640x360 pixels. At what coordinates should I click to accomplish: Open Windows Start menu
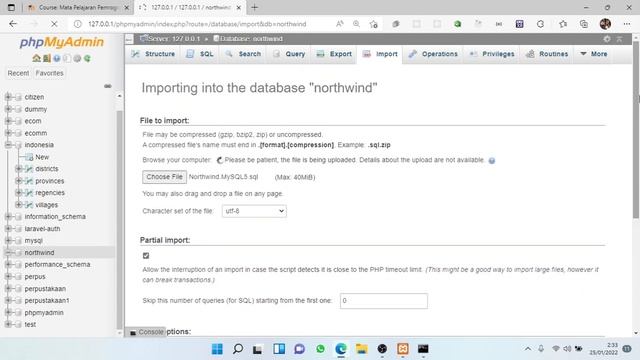coord(217,349)
